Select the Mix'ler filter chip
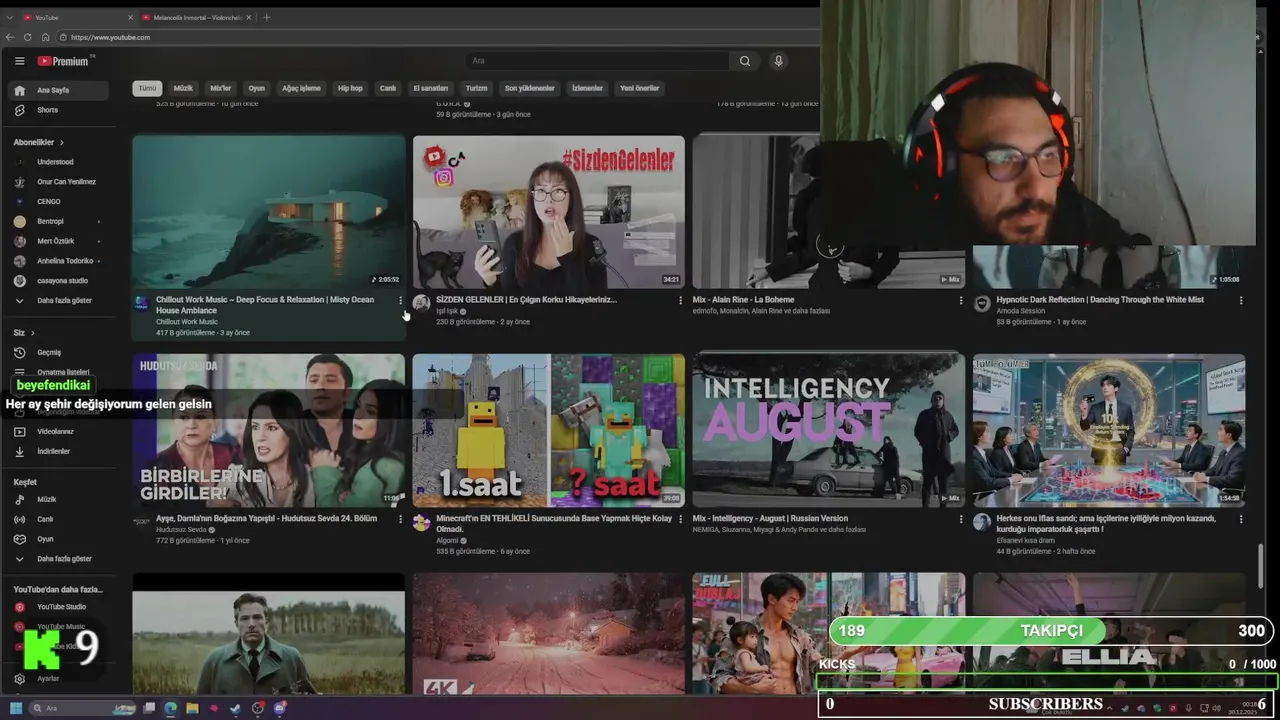This screenshot has height=720, width=1280. coord(220,88)
